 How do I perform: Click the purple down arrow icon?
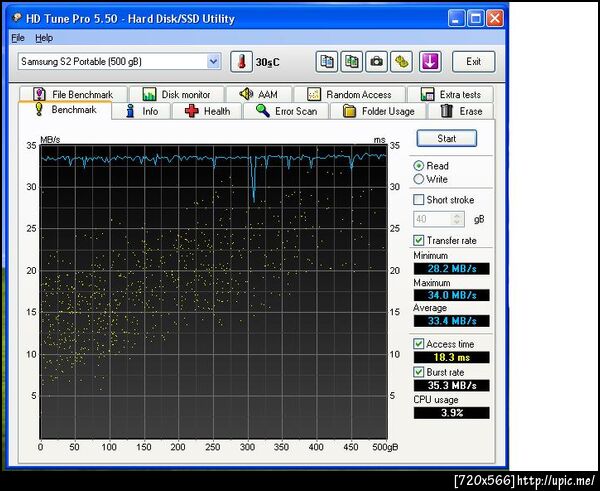pos(428,62)
